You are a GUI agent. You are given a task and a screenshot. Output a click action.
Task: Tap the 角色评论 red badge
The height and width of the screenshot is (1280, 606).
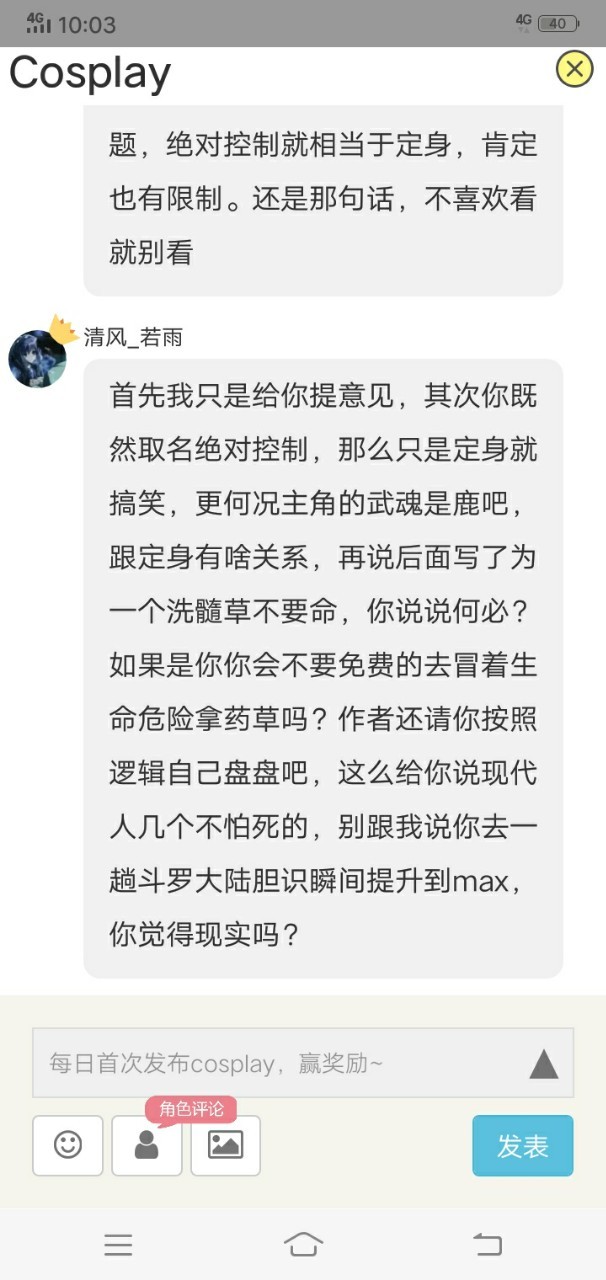point(191,1109)
